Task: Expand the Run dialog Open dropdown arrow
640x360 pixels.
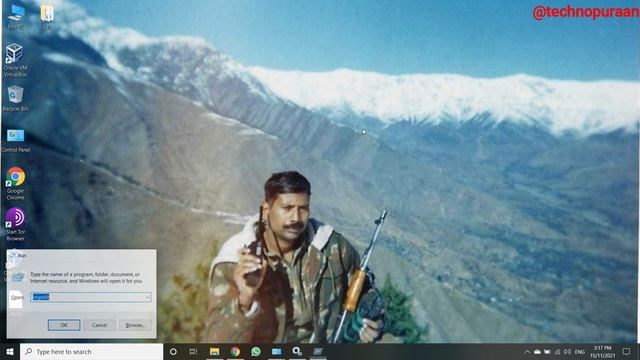Action: [147, 297]
